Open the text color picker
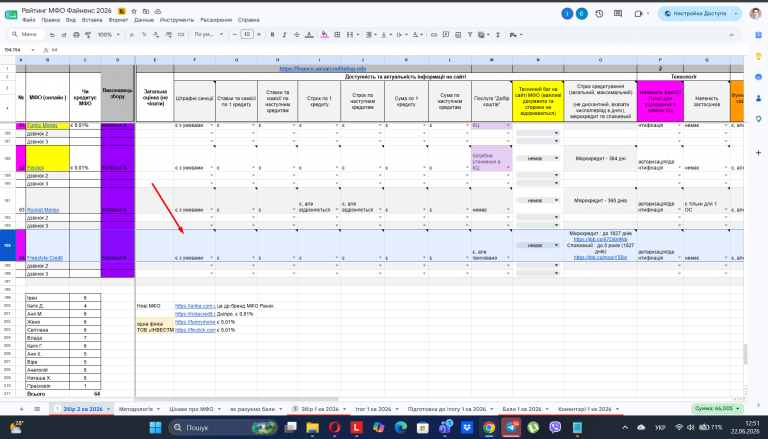 pyautogui.click(x=309, y=35)
